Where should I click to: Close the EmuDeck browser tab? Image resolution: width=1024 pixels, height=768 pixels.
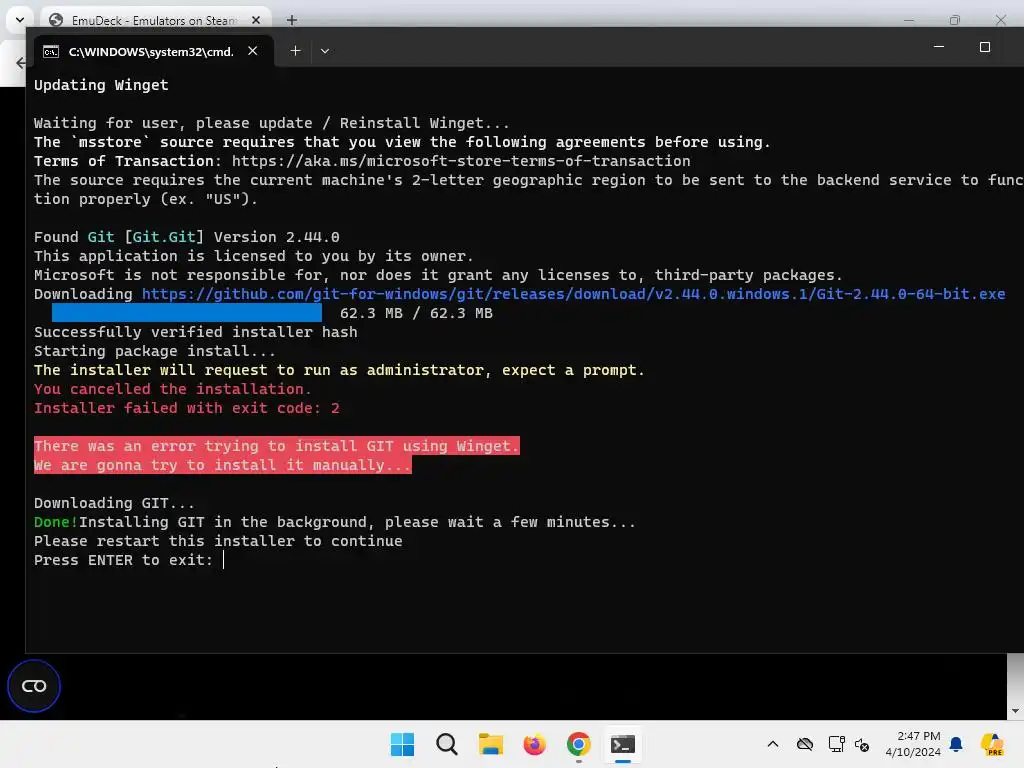click(x=256, y=20)
